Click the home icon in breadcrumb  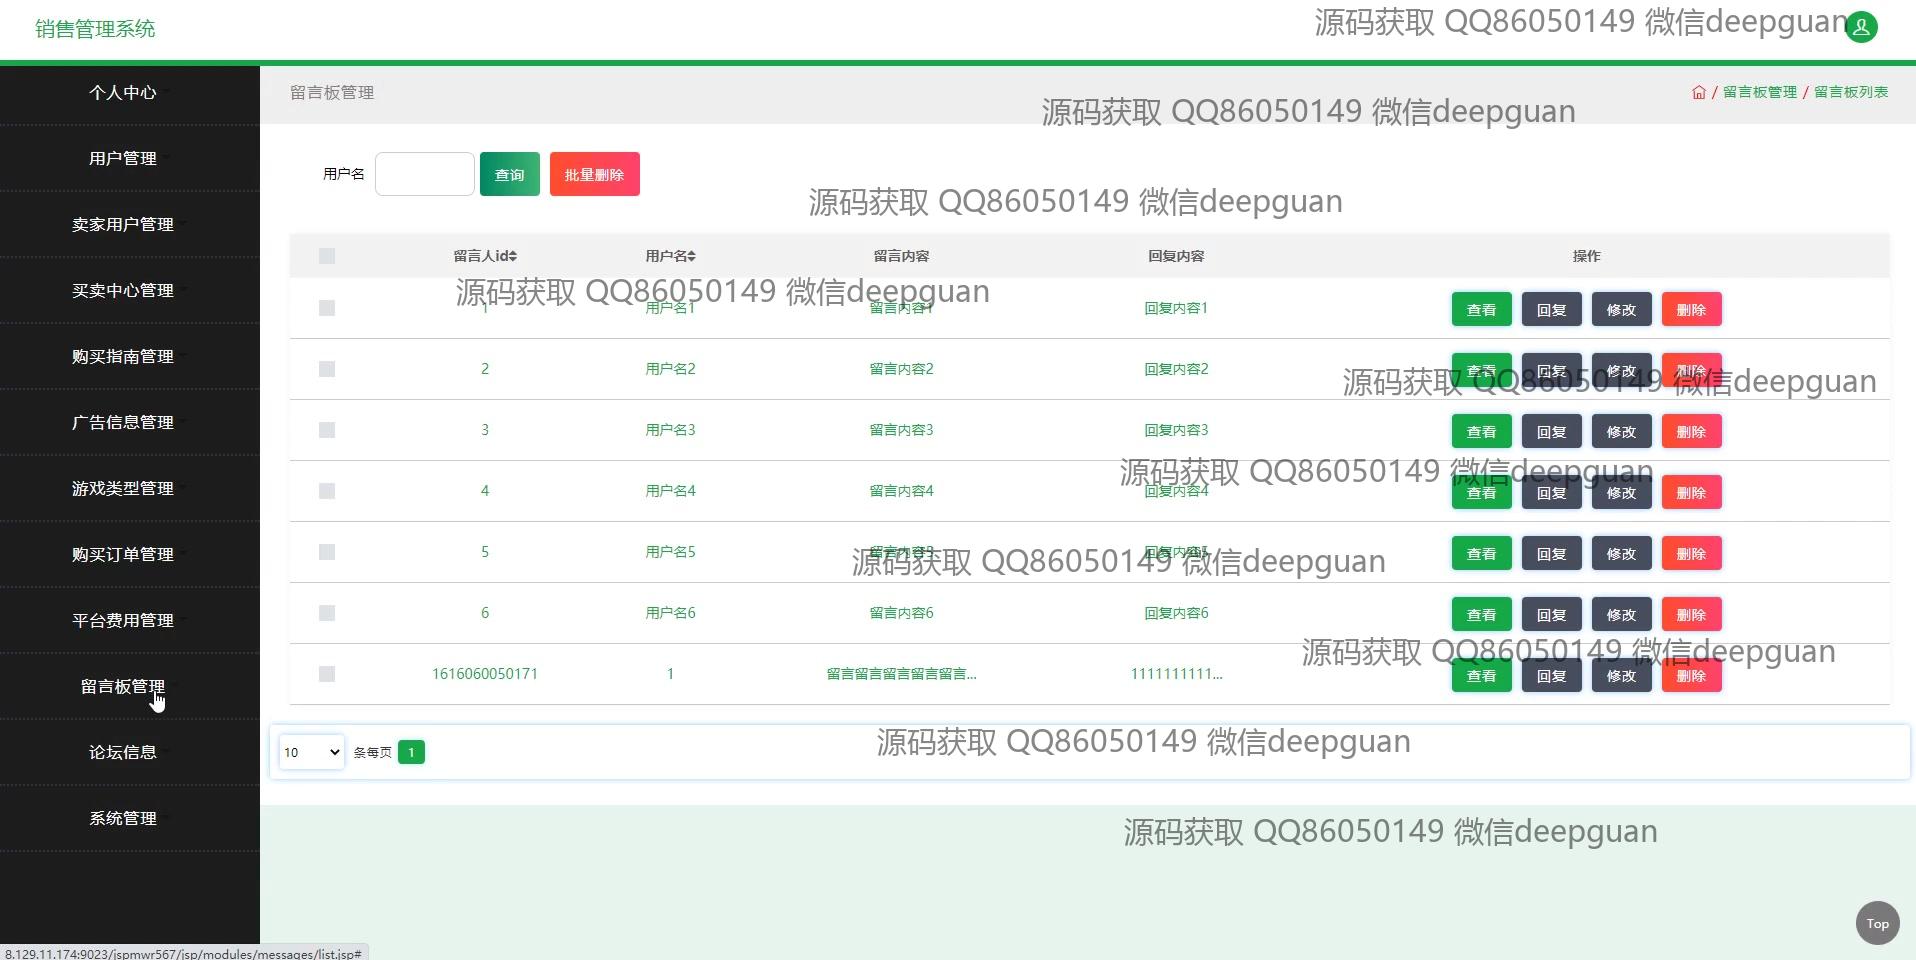coord(1698,92)
